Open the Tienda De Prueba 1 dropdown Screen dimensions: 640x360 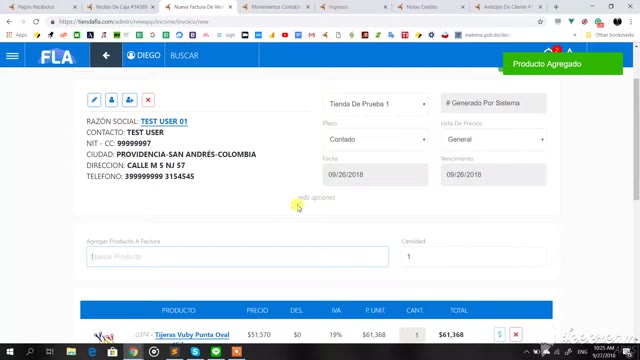[376, 104]
